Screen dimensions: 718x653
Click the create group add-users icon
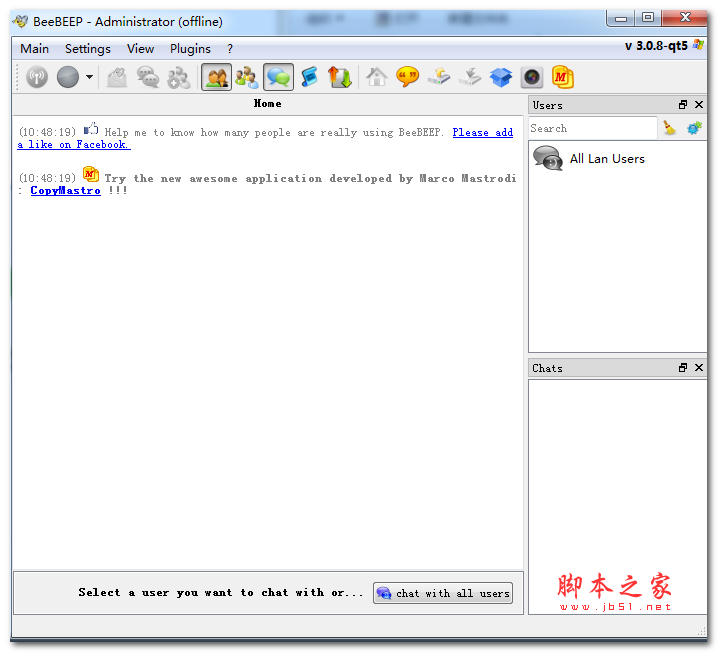point(179,76)
